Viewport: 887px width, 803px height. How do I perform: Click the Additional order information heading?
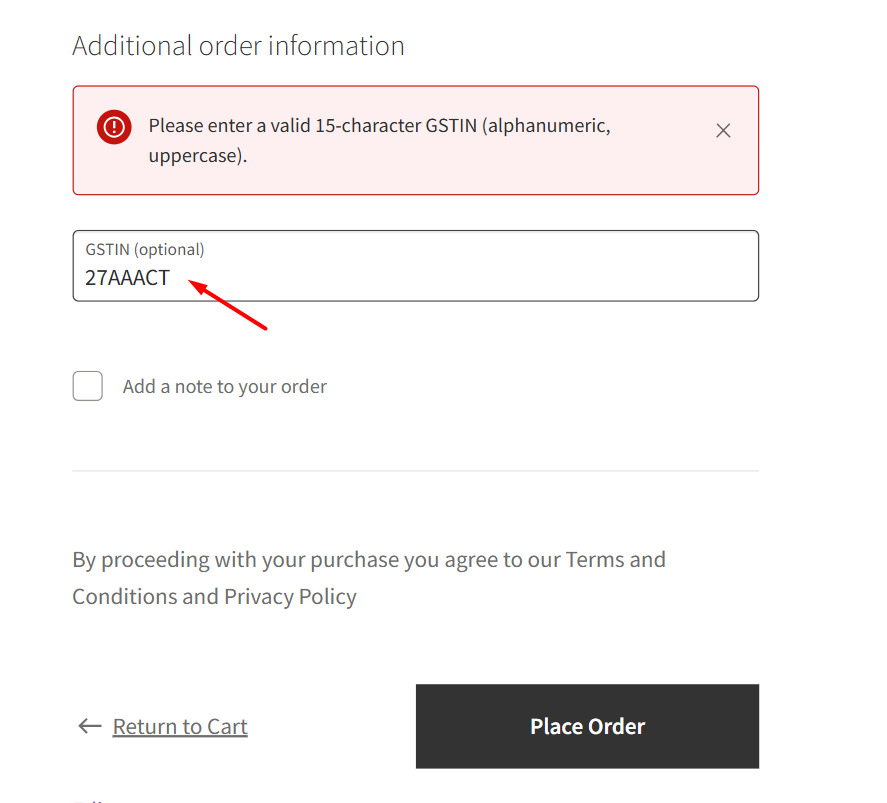click(x=238, y=45)
